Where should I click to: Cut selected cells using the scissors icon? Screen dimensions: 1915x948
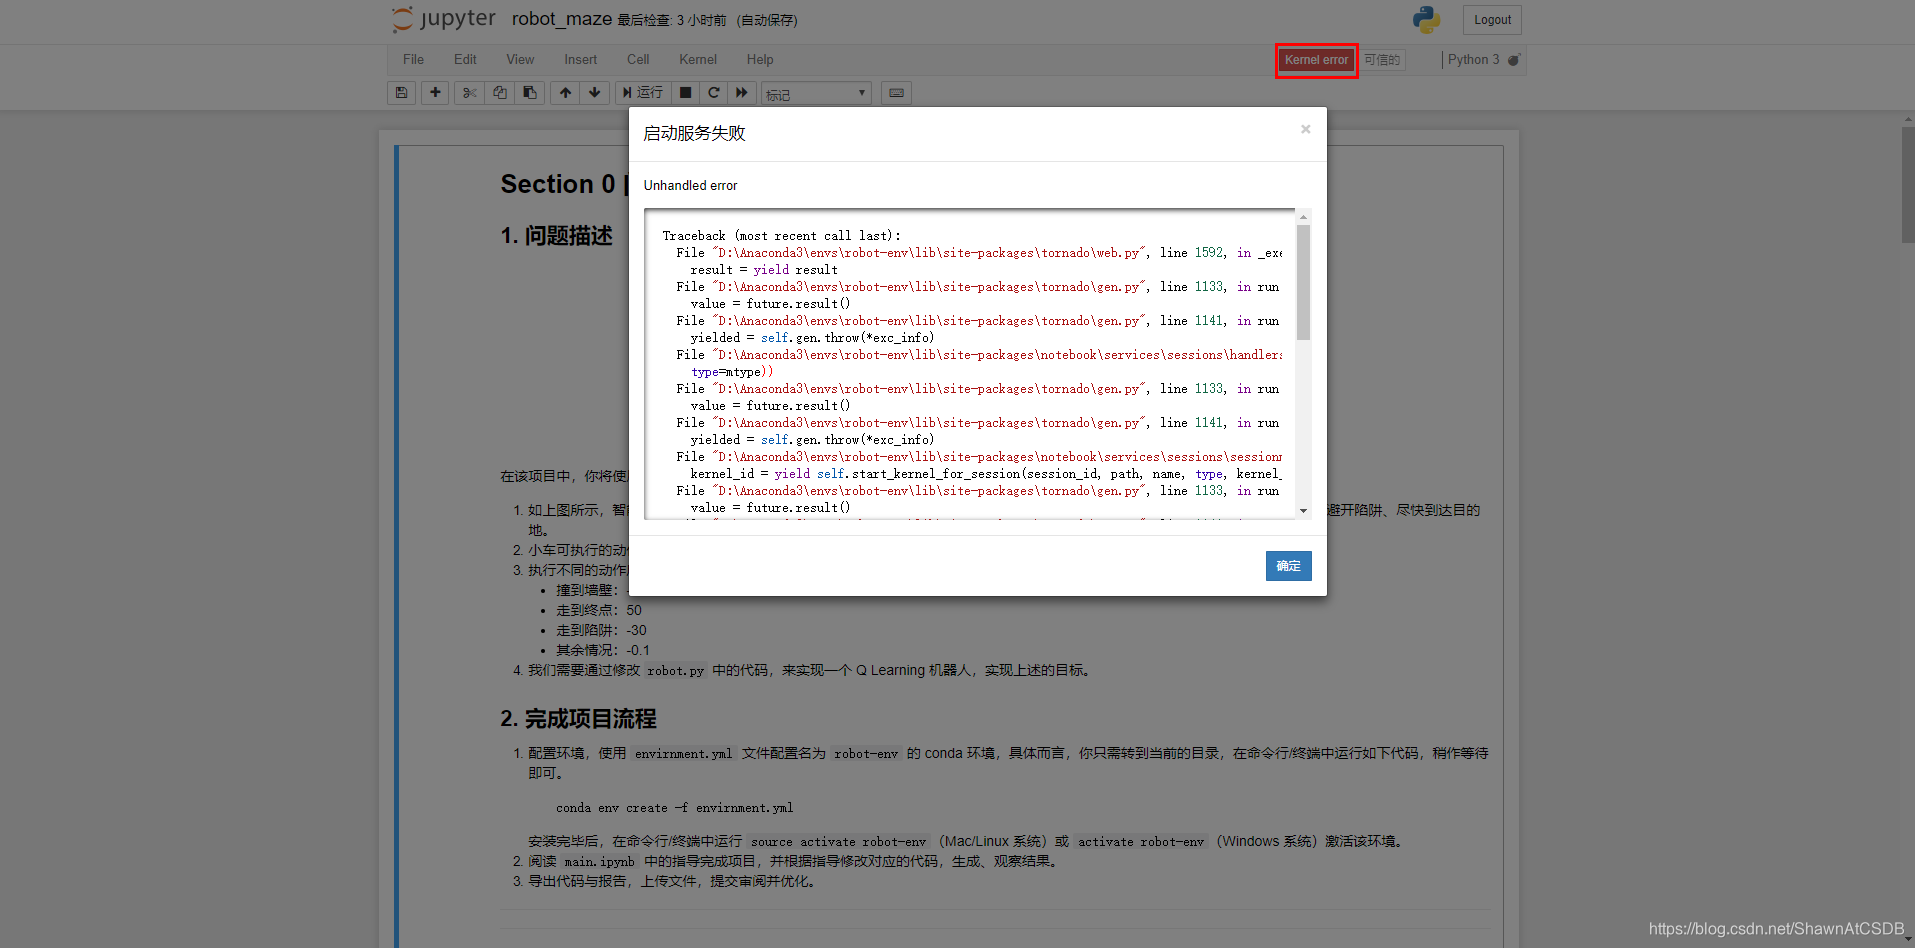pyautogui.click(x=469, y=92)
